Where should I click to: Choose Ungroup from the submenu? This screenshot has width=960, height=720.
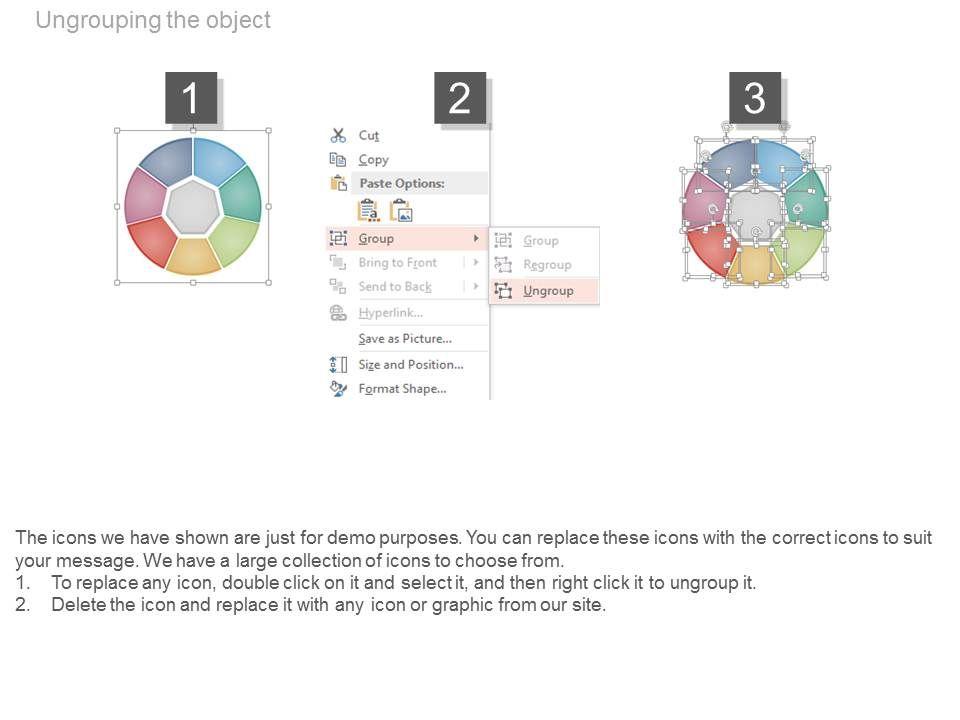coord(548,290)
